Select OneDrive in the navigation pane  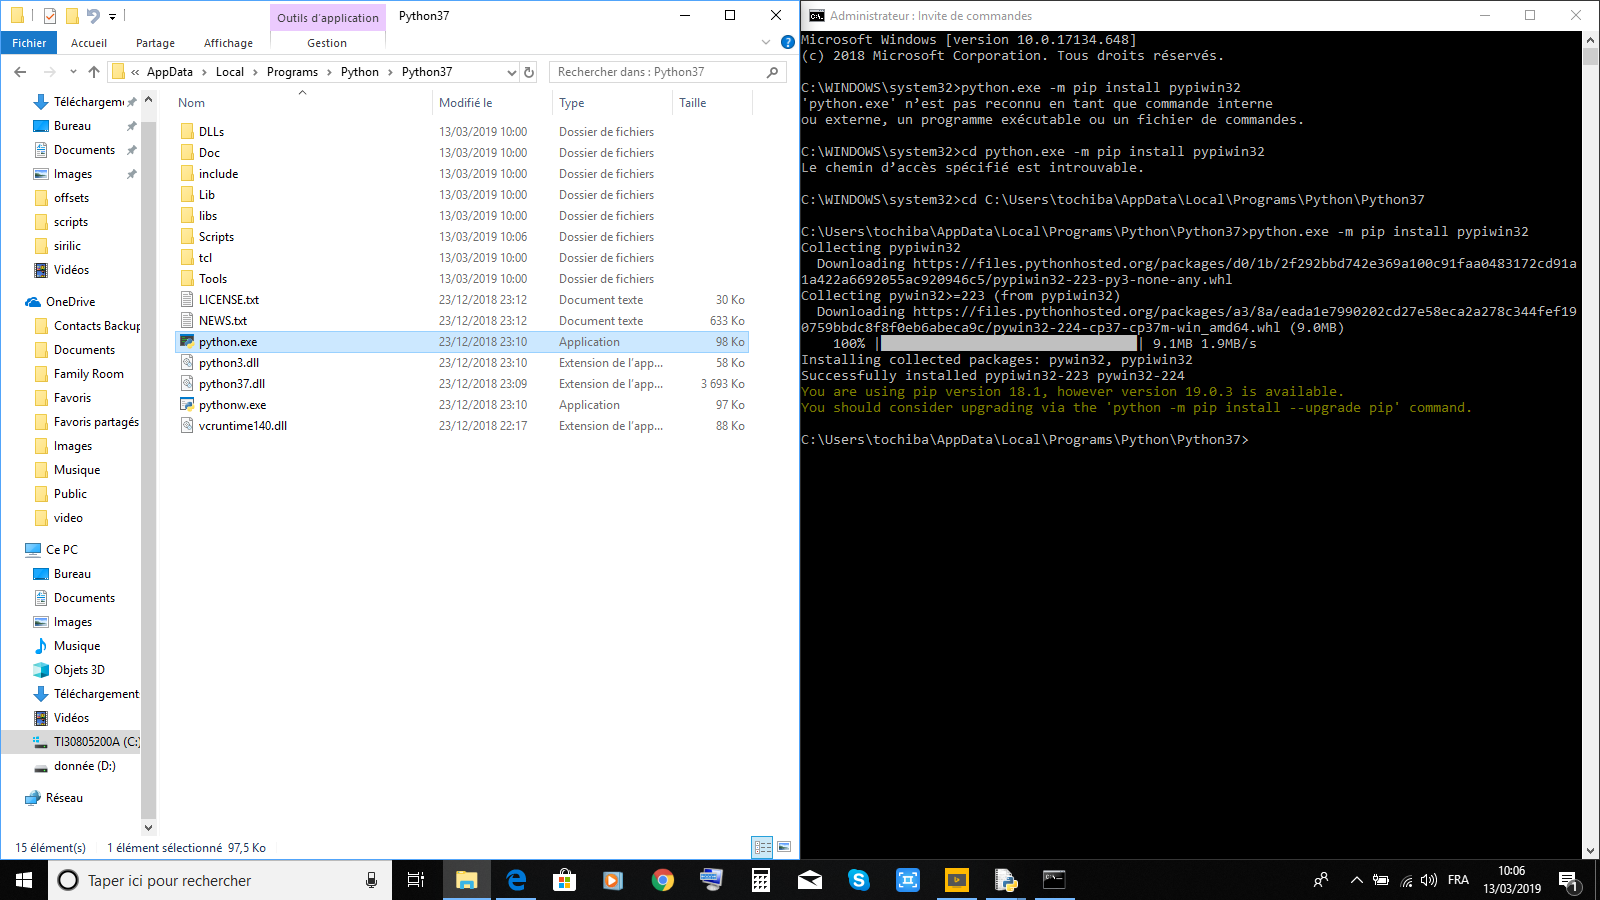coord(70,302)
